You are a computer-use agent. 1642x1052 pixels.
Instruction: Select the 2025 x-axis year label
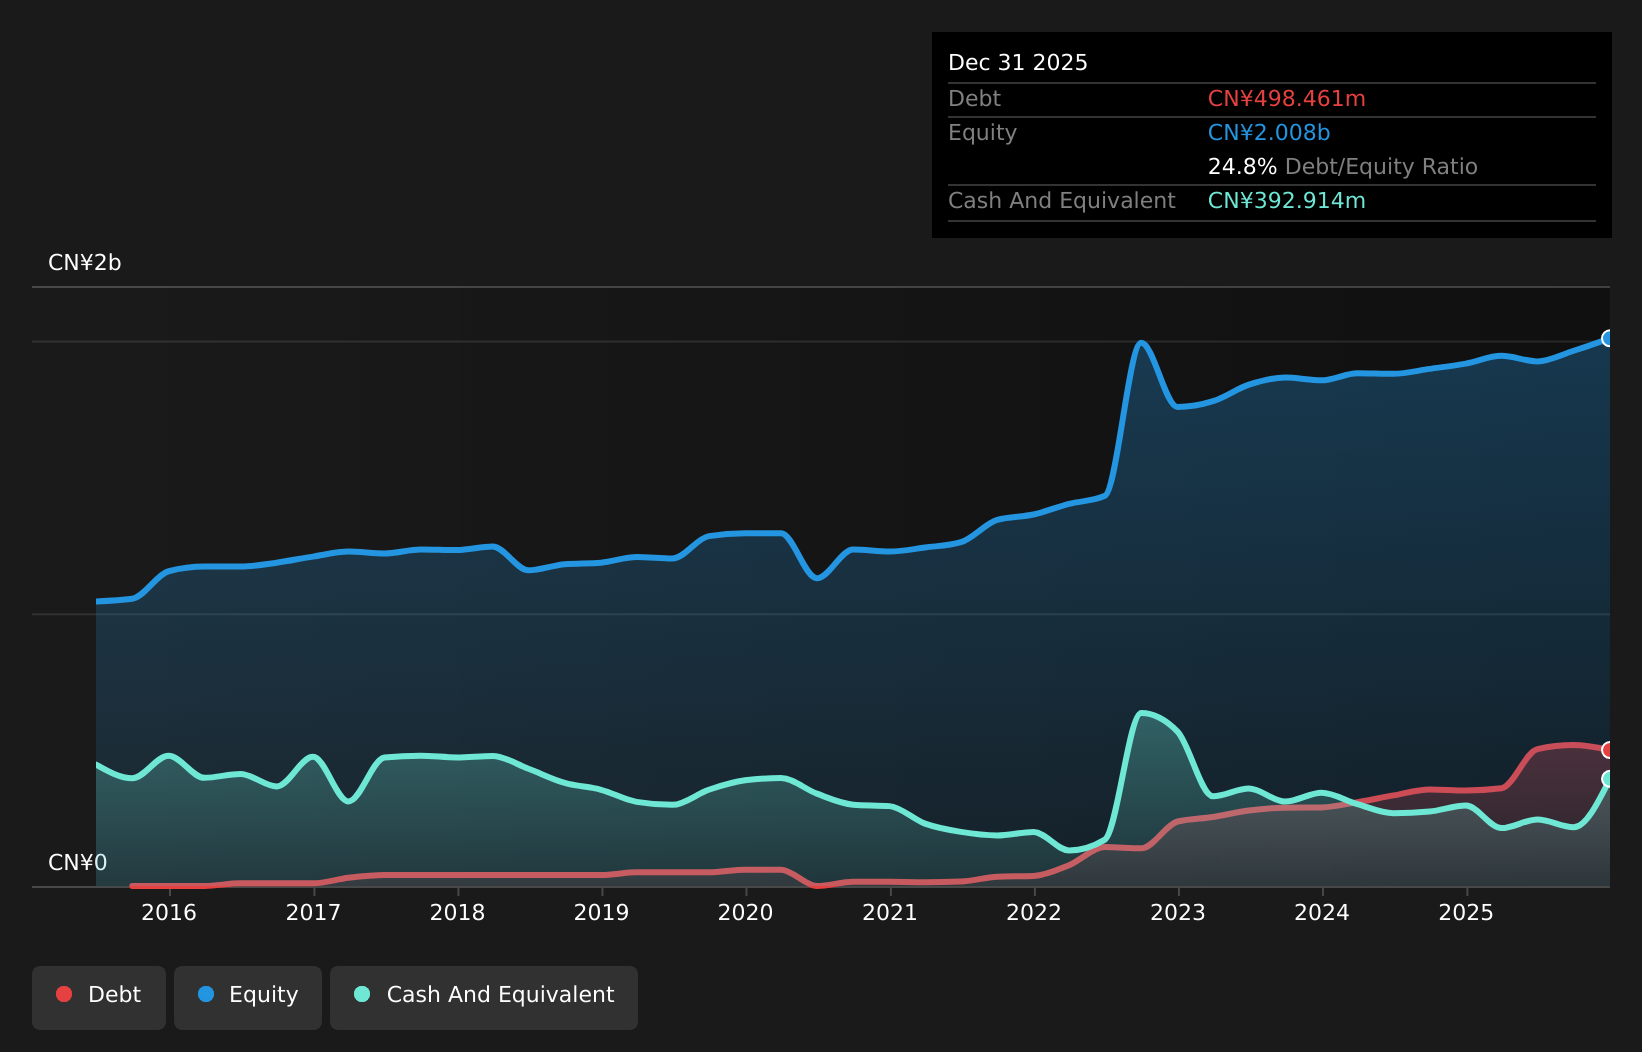[1465, 912]
